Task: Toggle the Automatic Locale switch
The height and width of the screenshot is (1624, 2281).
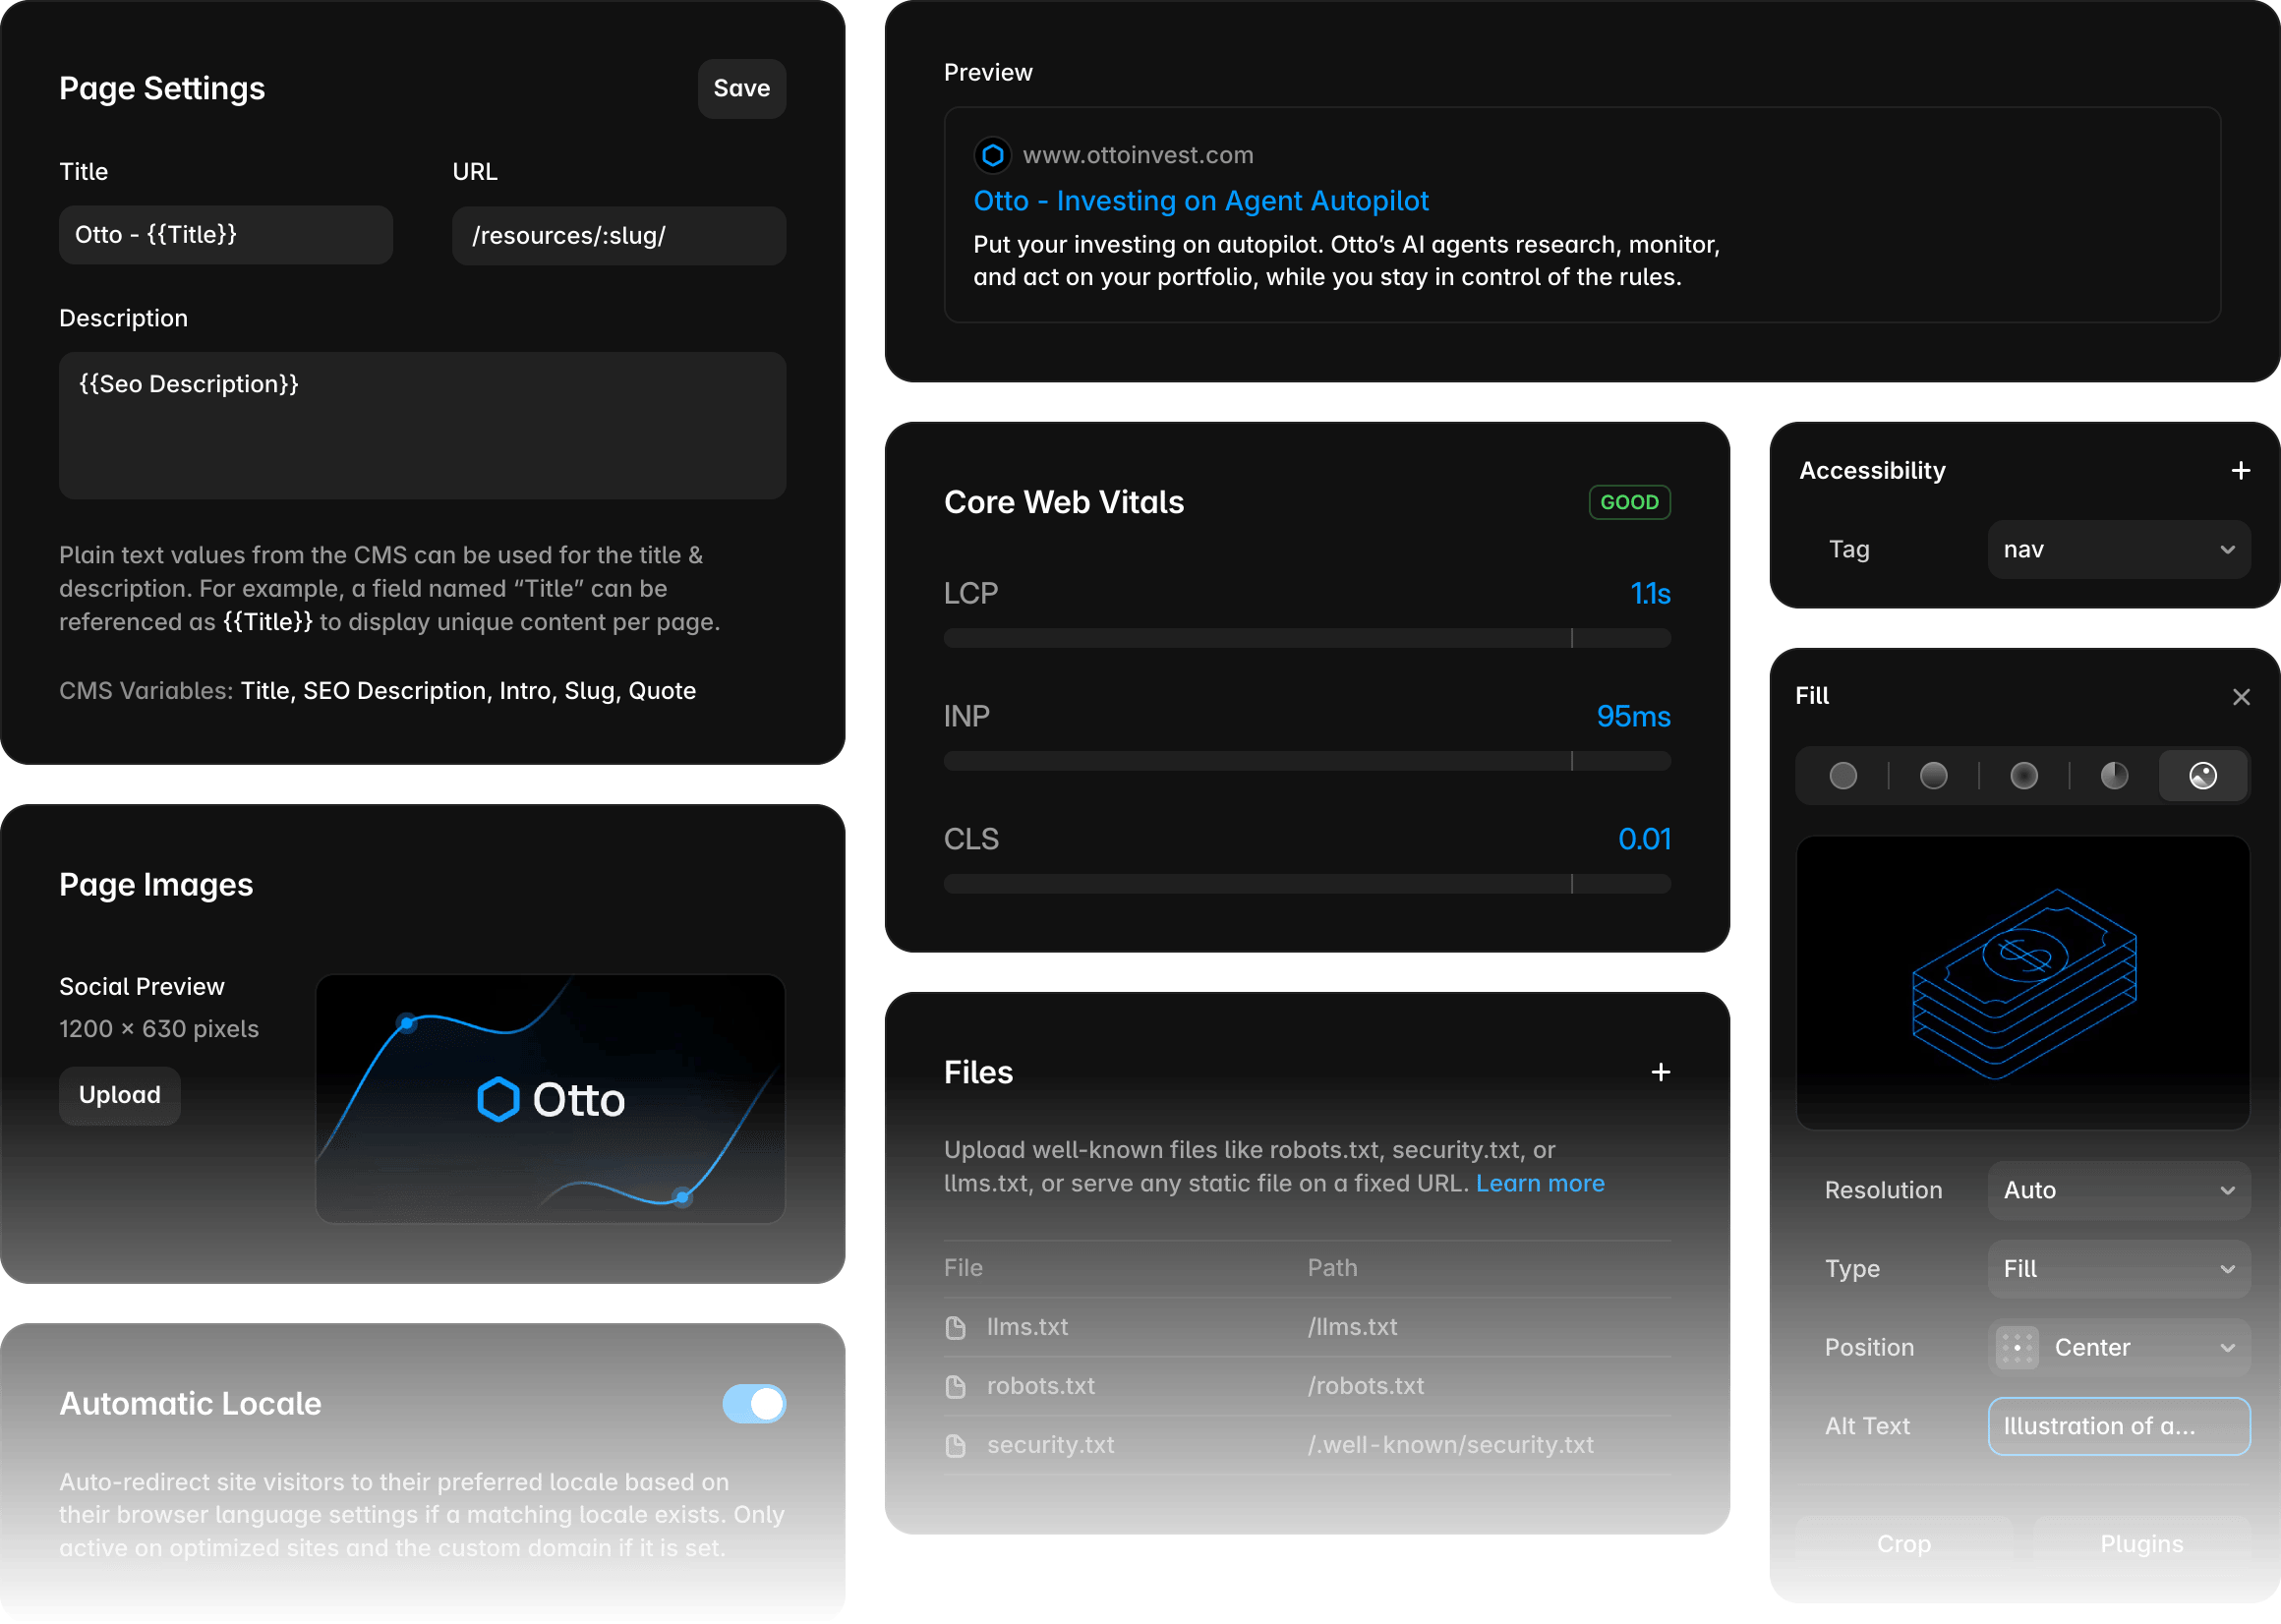Action: tap(754, 1404)
